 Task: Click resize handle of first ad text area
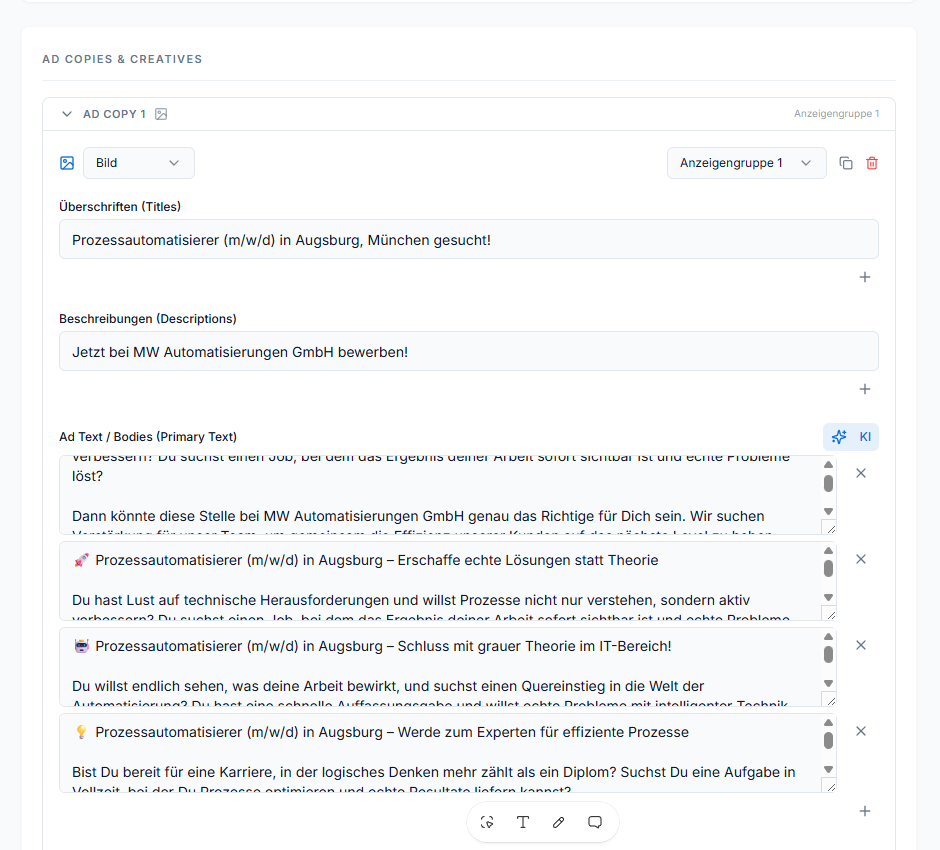point(830,528)
